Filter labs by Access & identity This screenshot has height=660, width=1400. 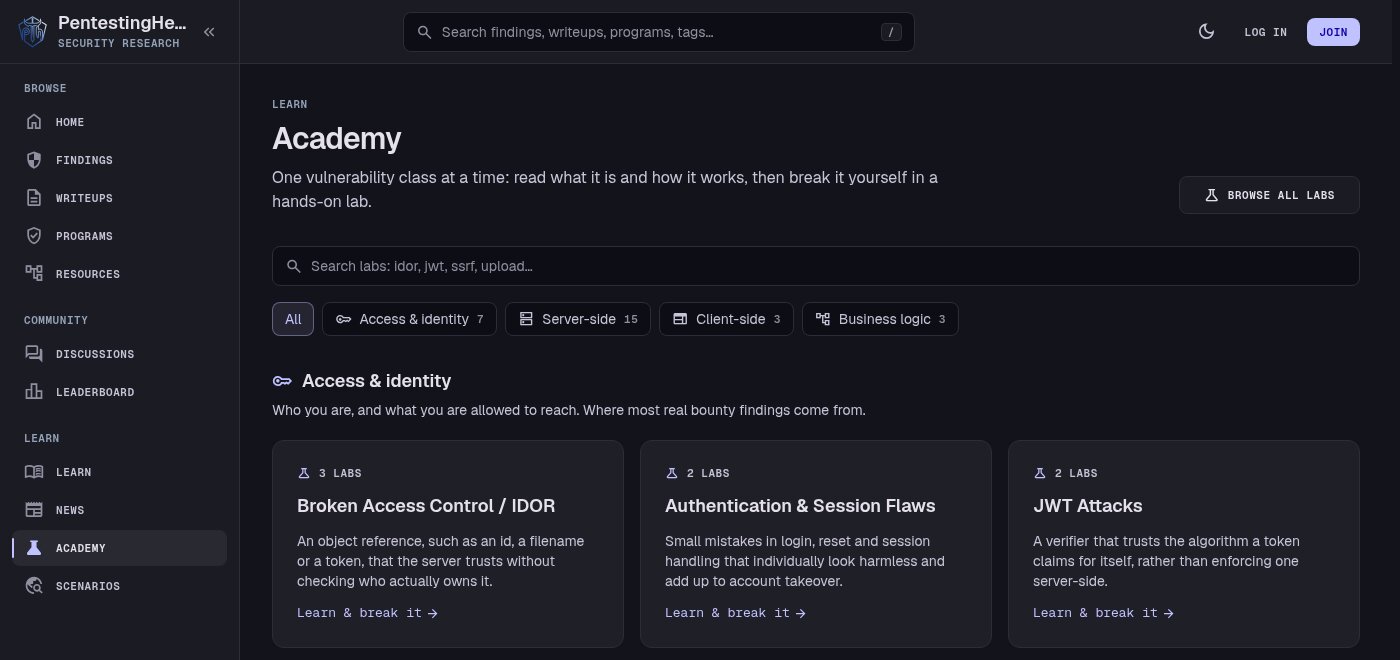pyautogui.click(x=409, y=319)
